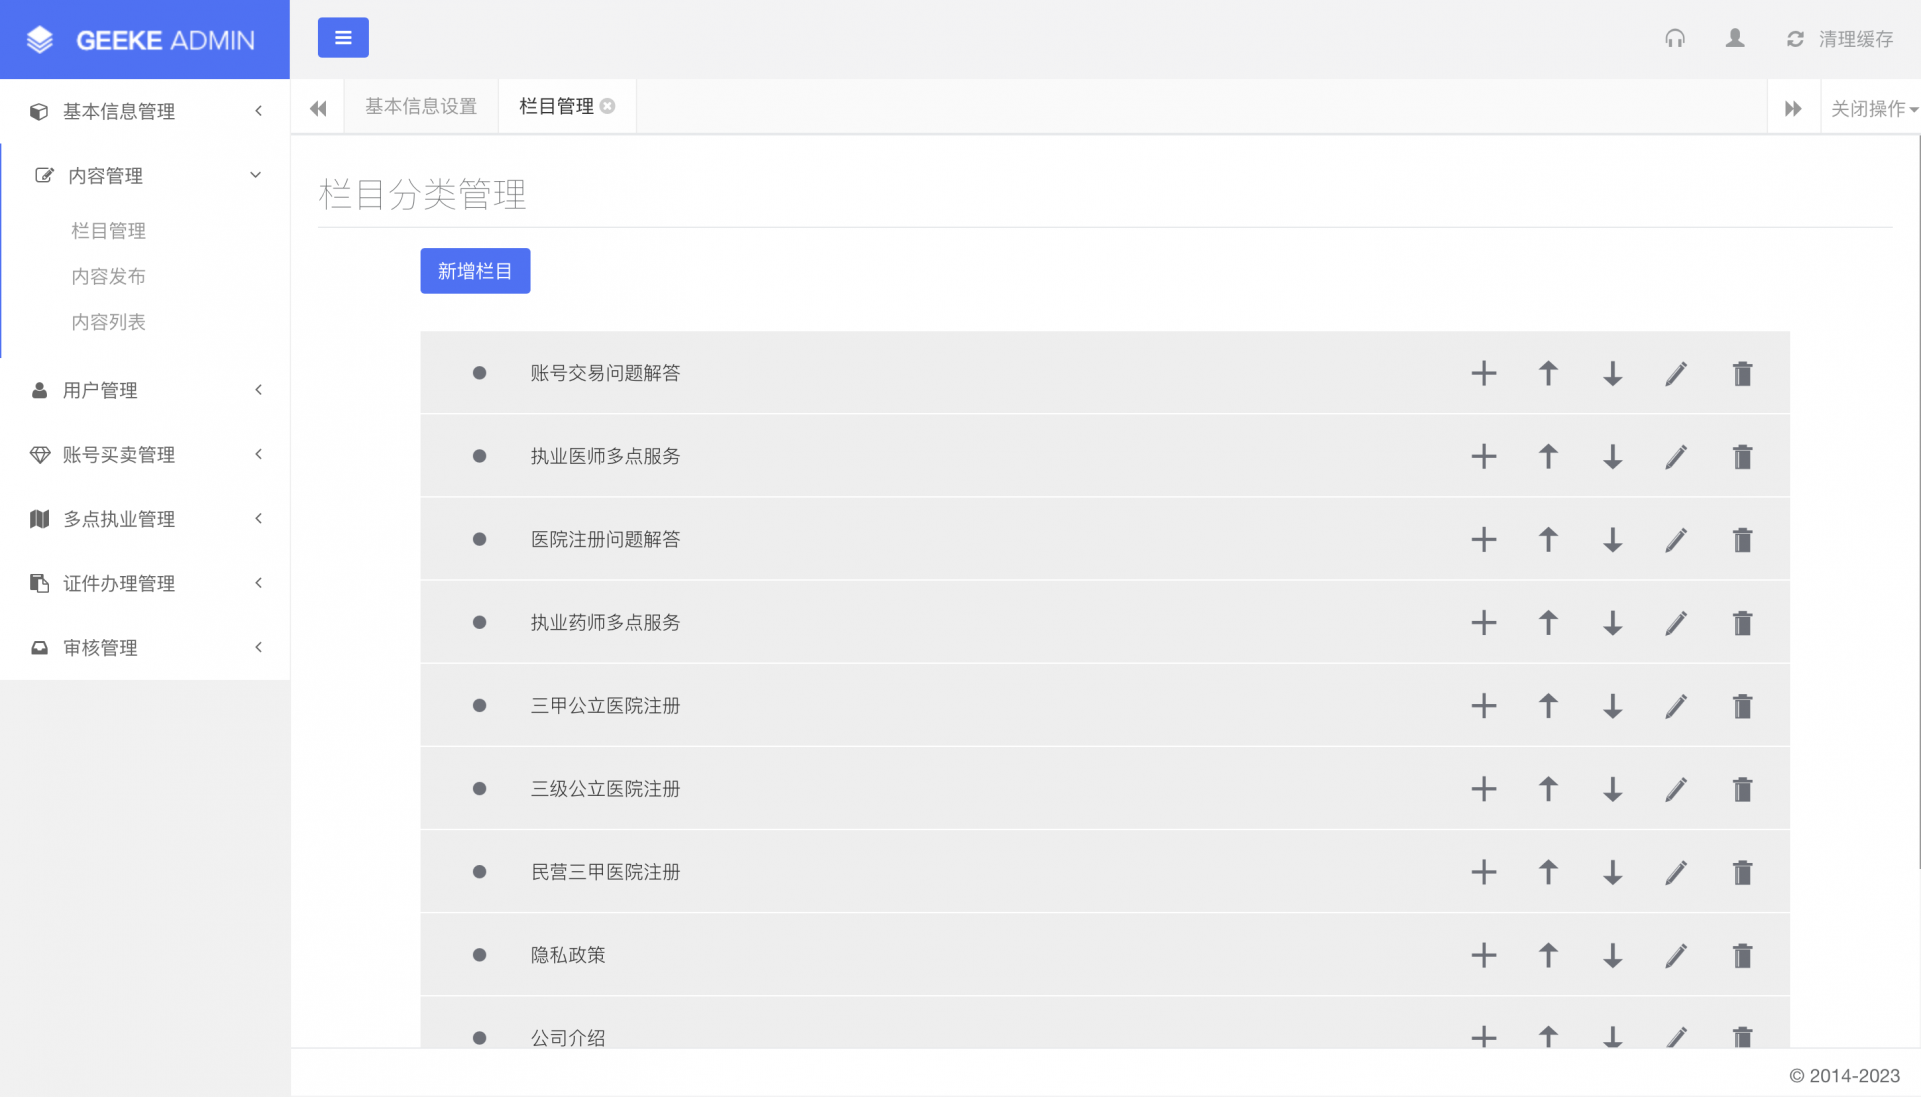Add sub-column under 三甲公立医院注册
Viewport: 1921px width, 1097px height.
(x=1484, y=705)
